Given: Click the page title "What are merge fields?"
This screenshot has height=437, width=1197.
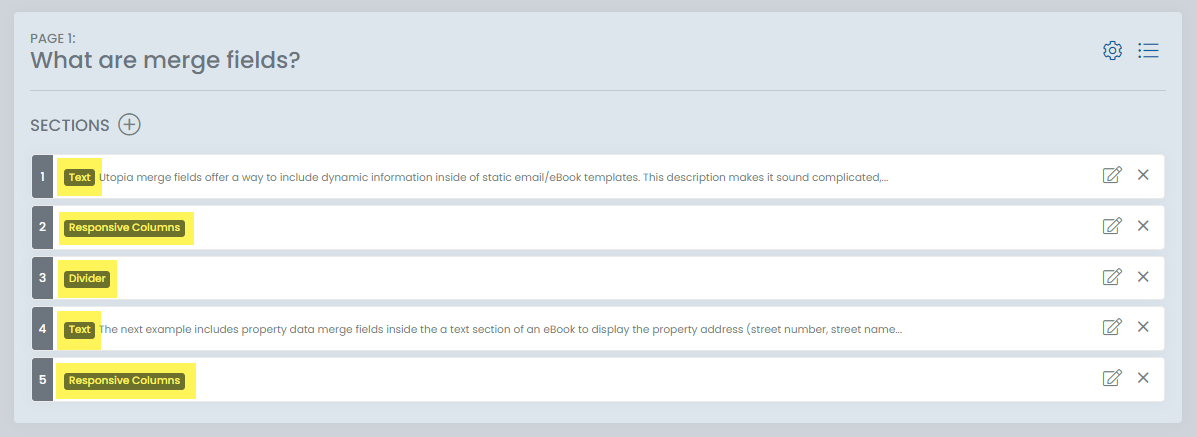Looking at the screenshot, I should 165,60.
